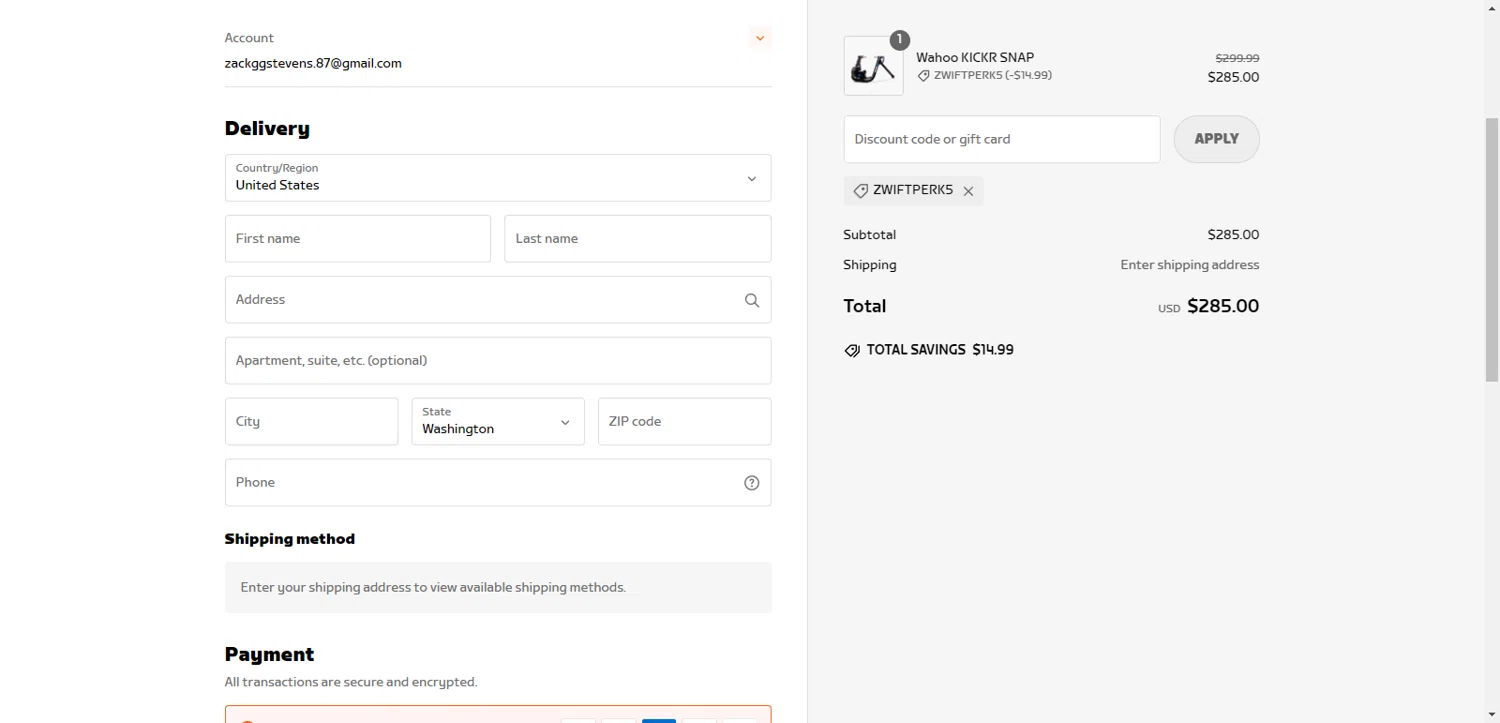Screen dimensions: 1500x723
Task: Click the Subtotal label
Action: [x=870, y=235]
